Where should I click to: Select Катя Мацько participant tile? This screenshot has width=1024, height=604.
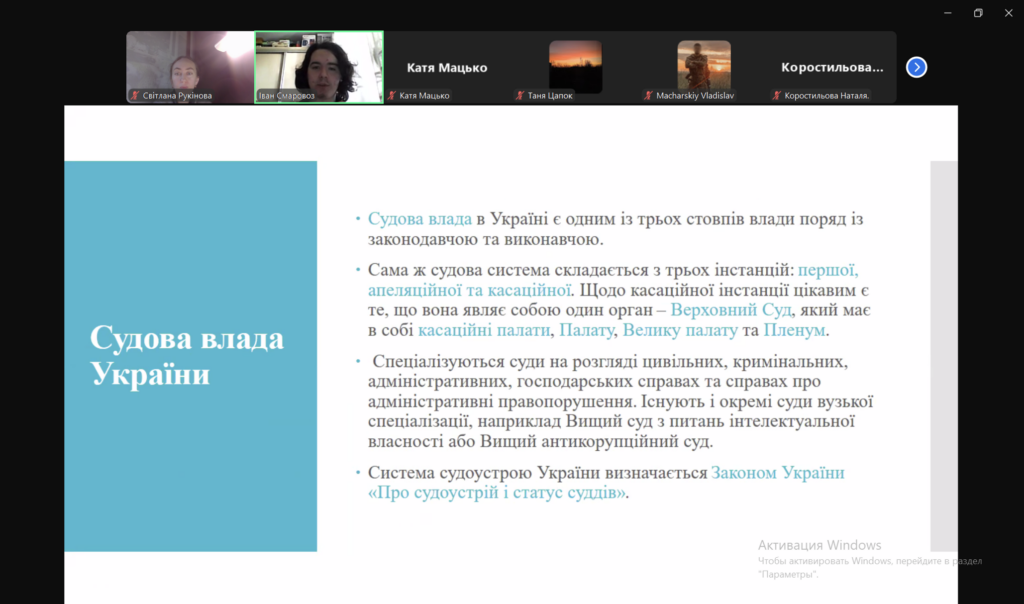447,67
